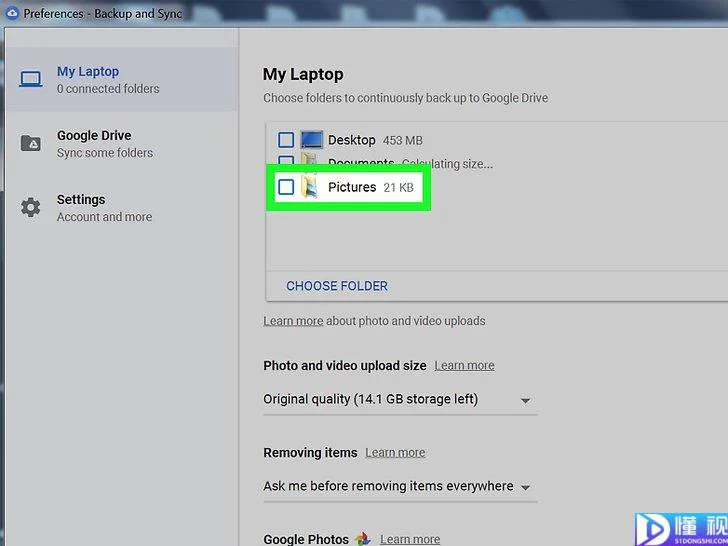Viewport: 728px width, 546px height.
Task: Click the Pictures folder name text
Action: click(352, 187)
